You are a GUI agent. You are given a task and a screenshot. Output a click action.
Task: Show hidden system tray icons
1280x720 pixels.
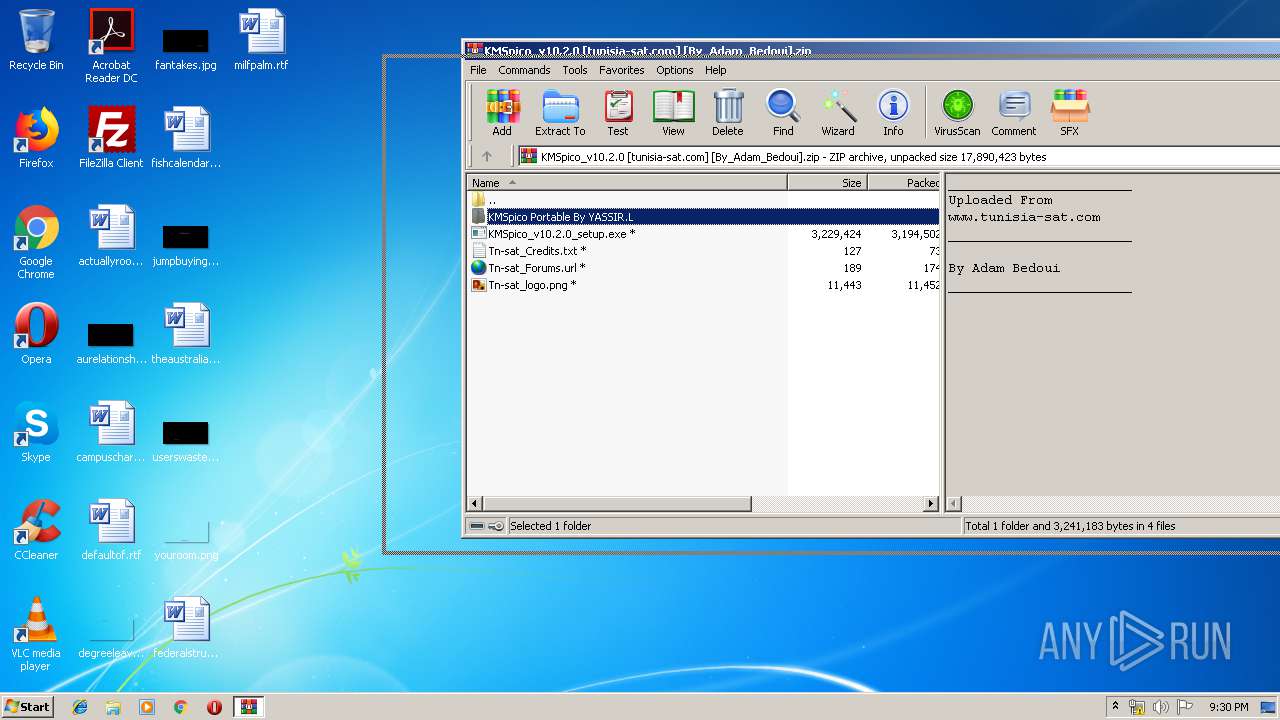1115,707
